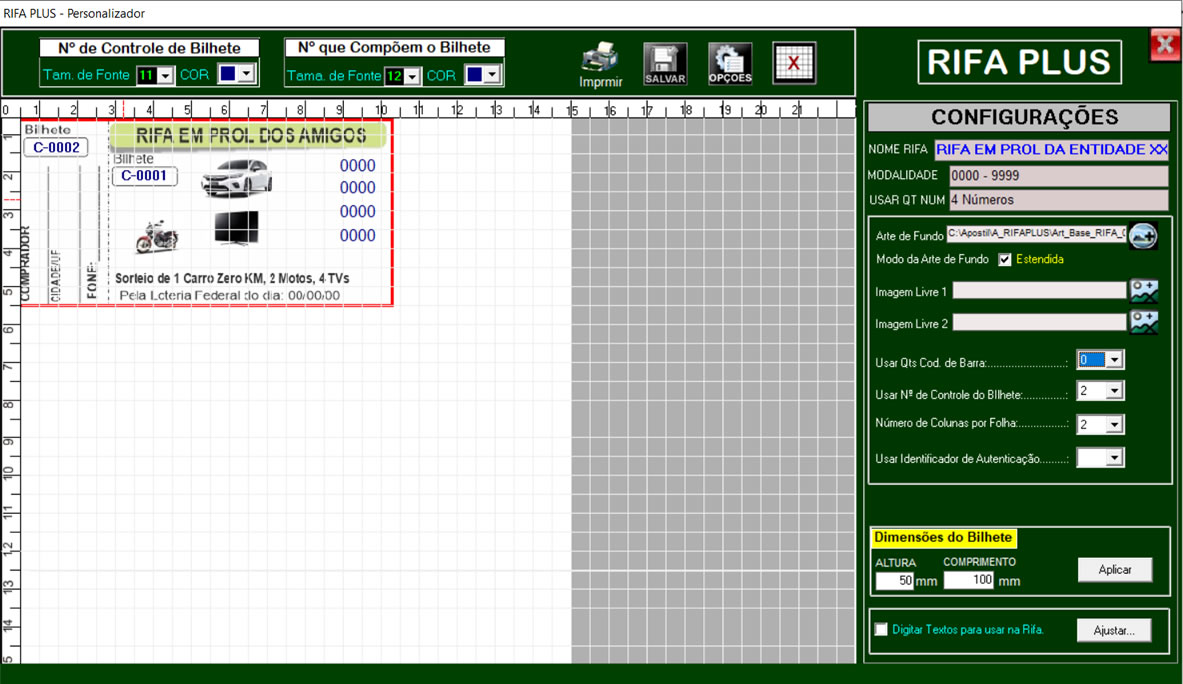Screen dimensions: 1183x684
Task: Open the OPÇÕES gear icon
Action: pyautogui.click(x=730, y=63)
